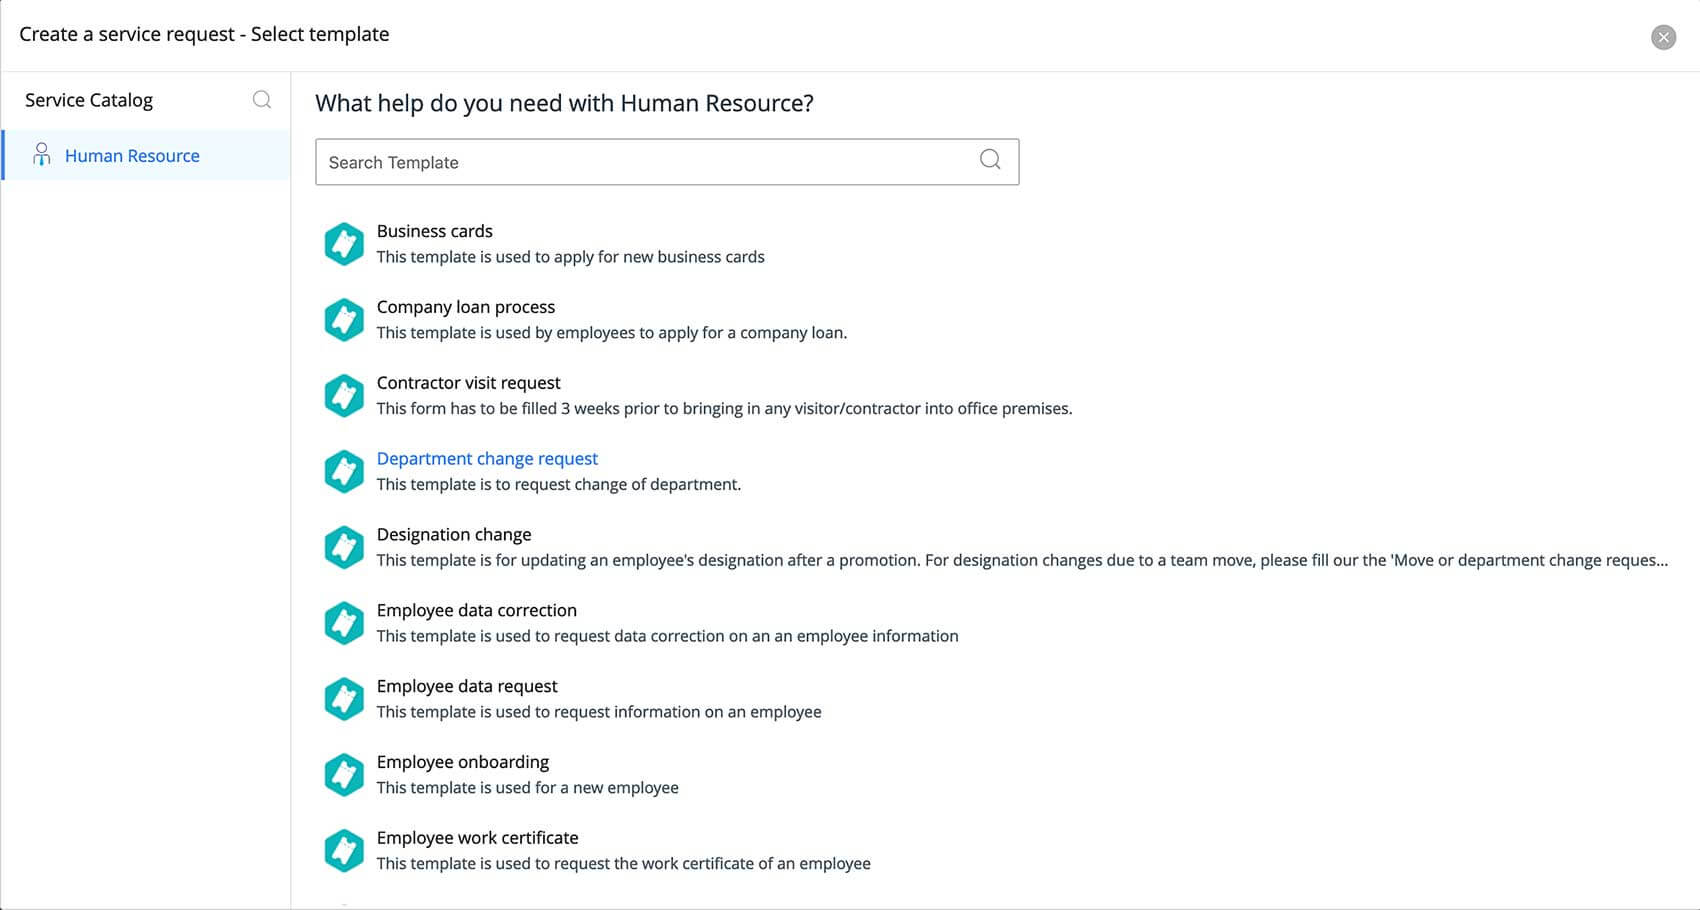Search the Service Catalog via magnifier icon
Screen dimensions: 1700x910
[262, 100]
